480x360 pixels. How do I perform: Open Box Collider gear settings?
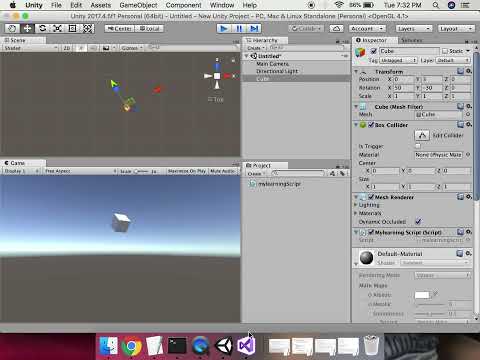[x=468, y=124]
